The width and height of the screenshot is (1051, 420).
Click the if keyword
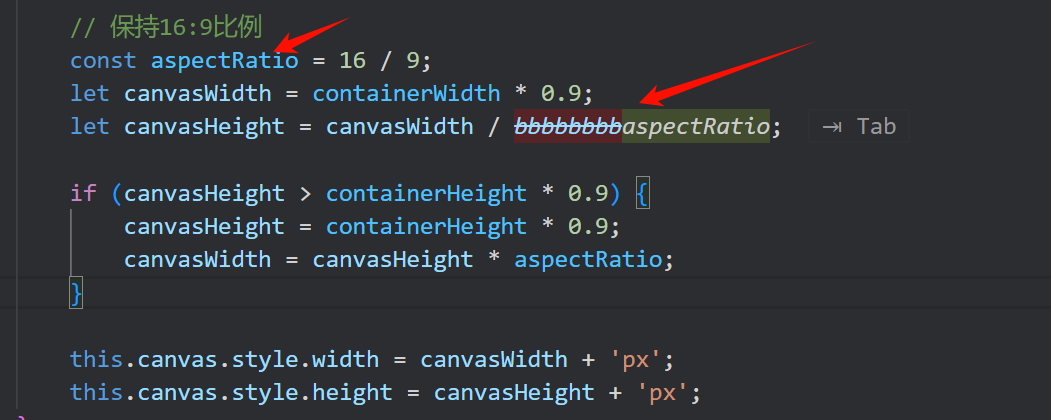pyautogui.click(x=83, y=193)
